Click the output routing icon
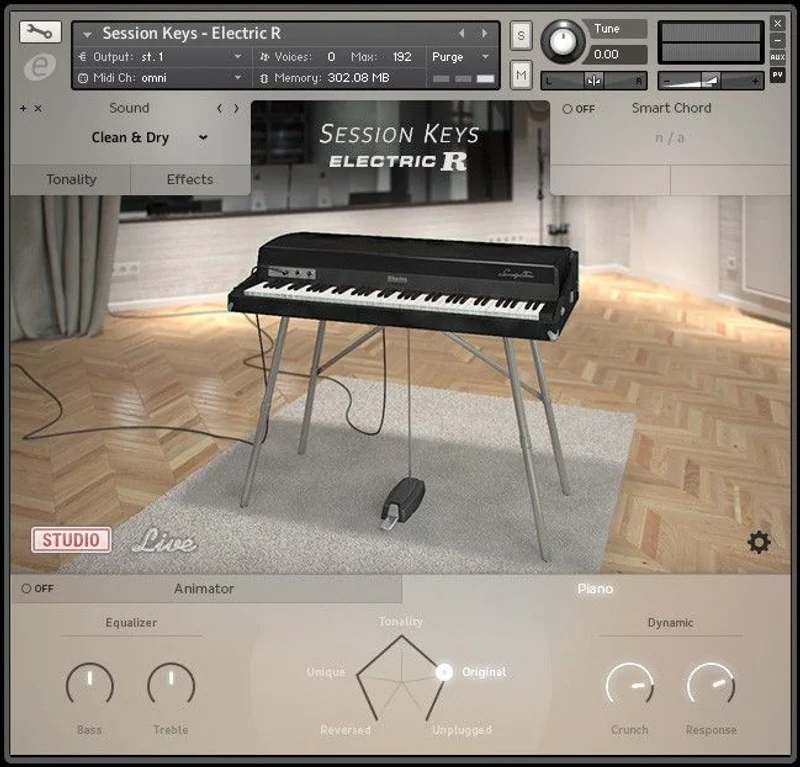The width and height of the screenshot is (800, 767). [x=83, y=57]
